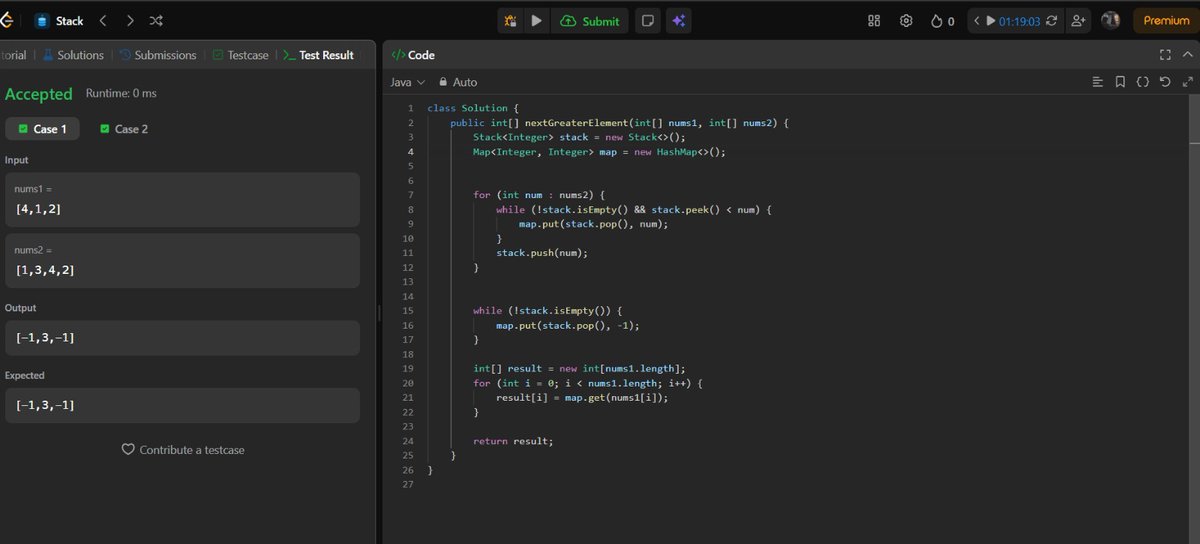The image size is (1200, 544).
Task: Pick a random problem with shuffle icon
Action: [156, 21]
